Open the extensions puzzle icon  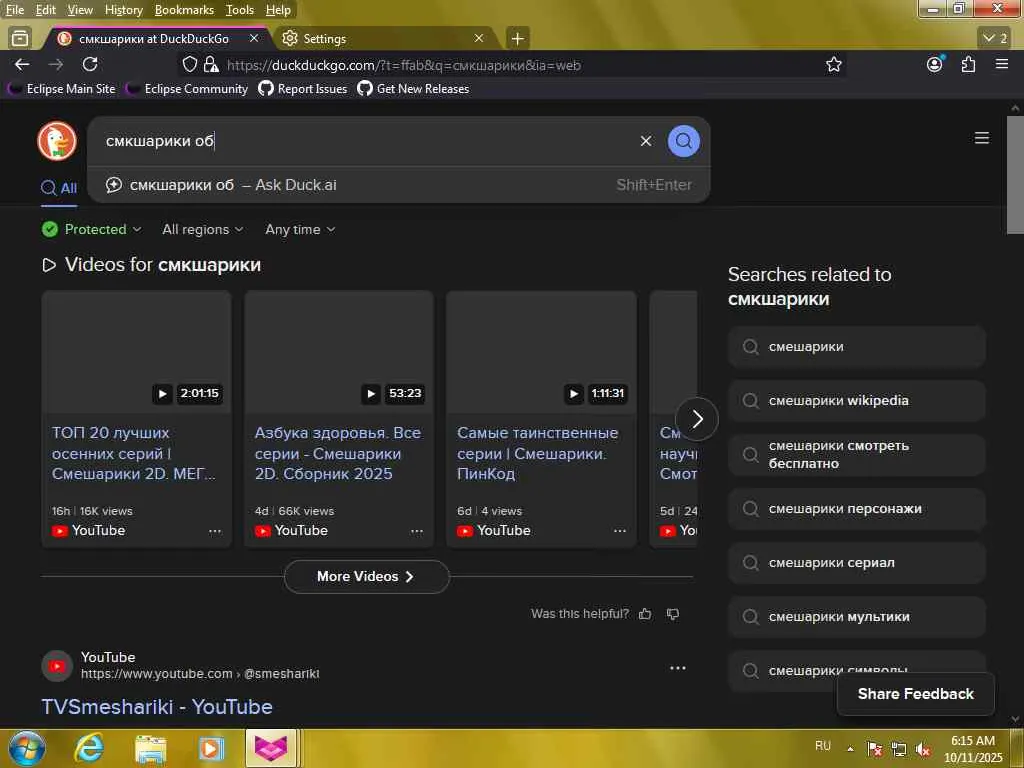coord(968,64)
